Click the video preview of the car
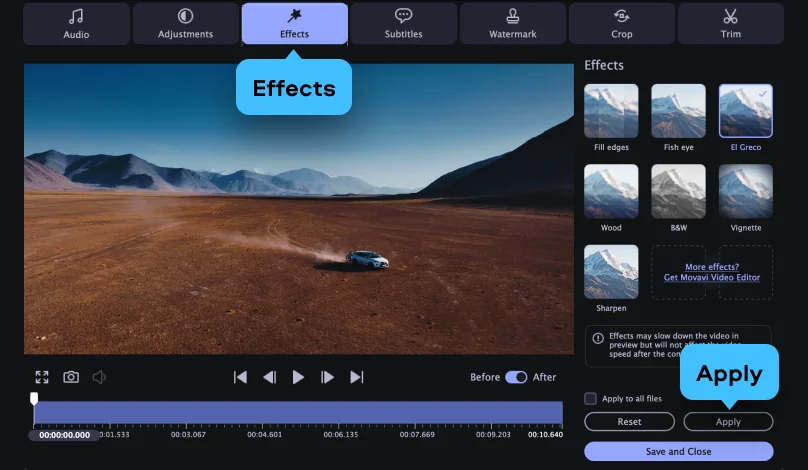This screenshot has width=808, height=470. (299, 209)
